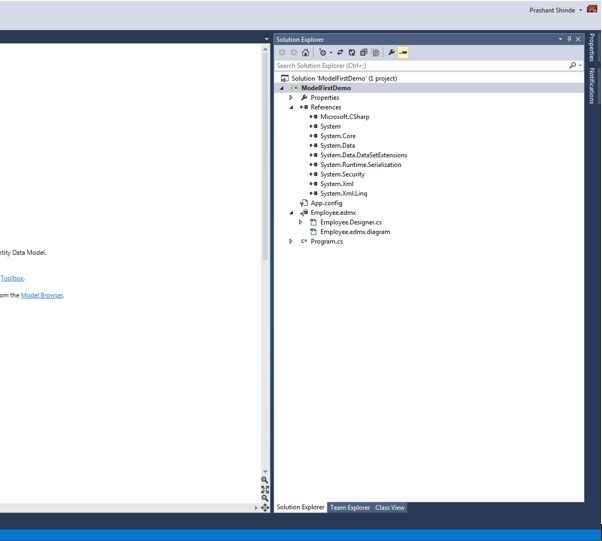Open the search options dropdown arrow
Image resolution: width=602 pixels, height=541 pixels.
click(x=580, y=66)
